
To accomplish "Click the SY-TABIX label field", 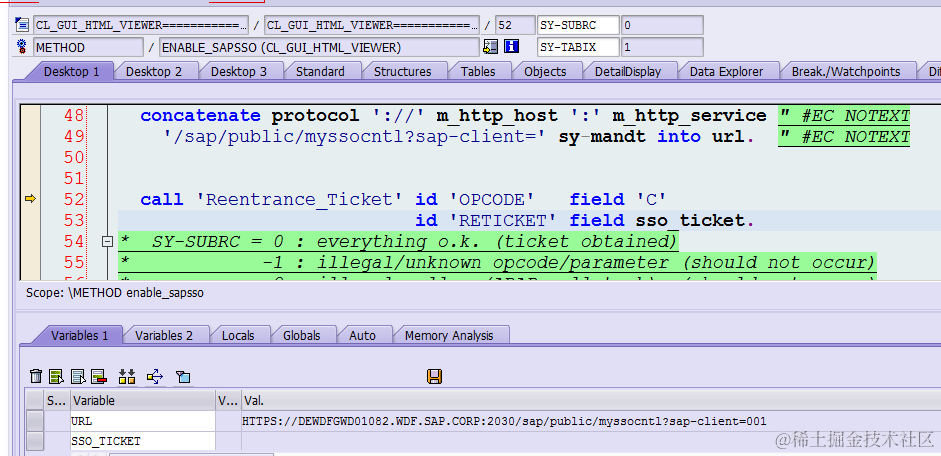I will pos(578,47).
